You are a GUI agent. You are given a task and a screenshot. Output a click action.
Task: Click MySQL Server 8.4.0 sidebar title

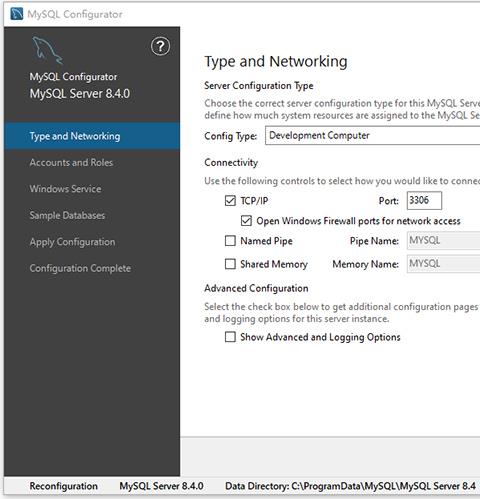80,94
